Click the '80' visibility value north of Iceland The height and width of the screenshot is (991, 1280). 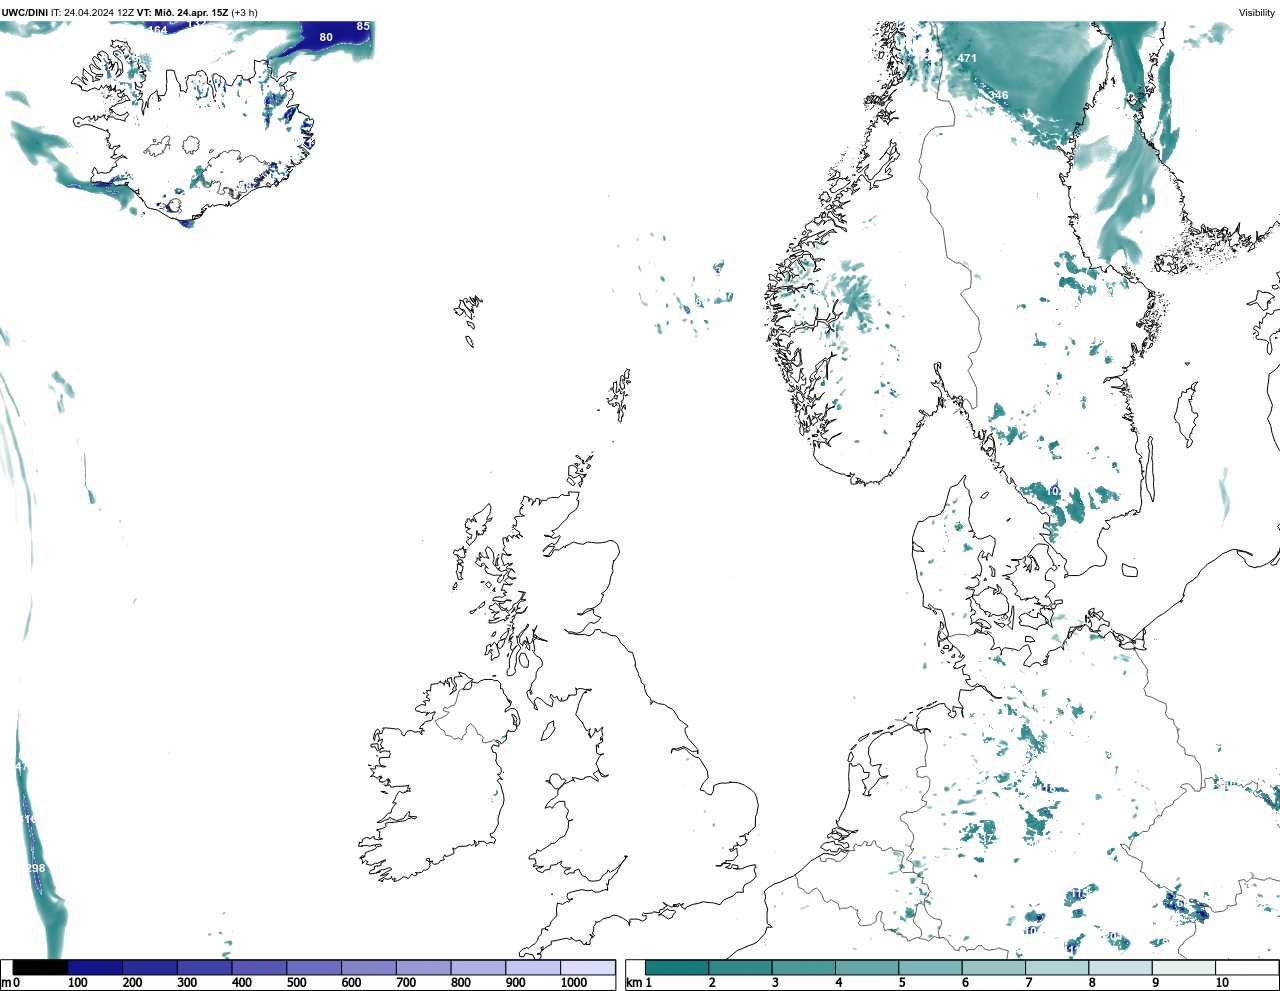coord(326,37)
